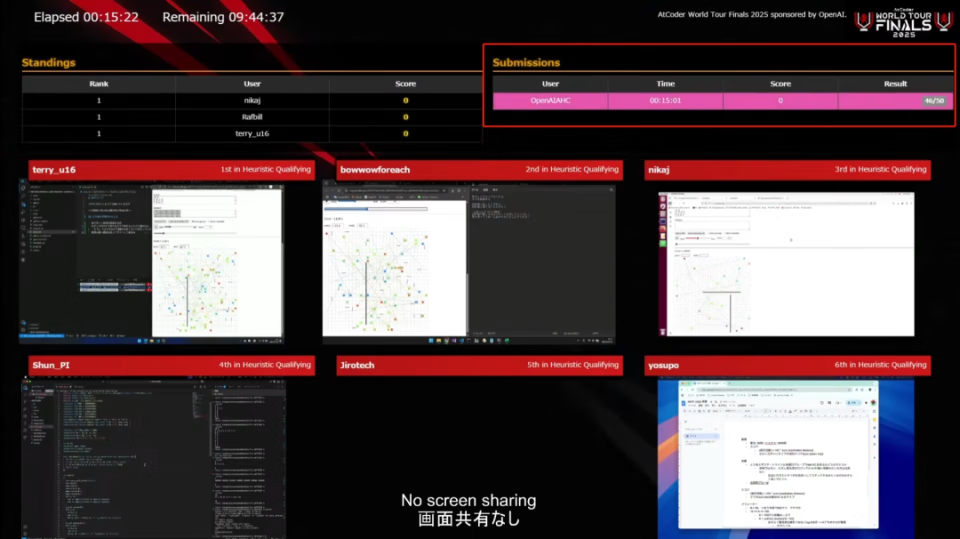Open Show Applications in nikaj's Ubuntu dock
The image size is (960, 539).
[662, 332]
